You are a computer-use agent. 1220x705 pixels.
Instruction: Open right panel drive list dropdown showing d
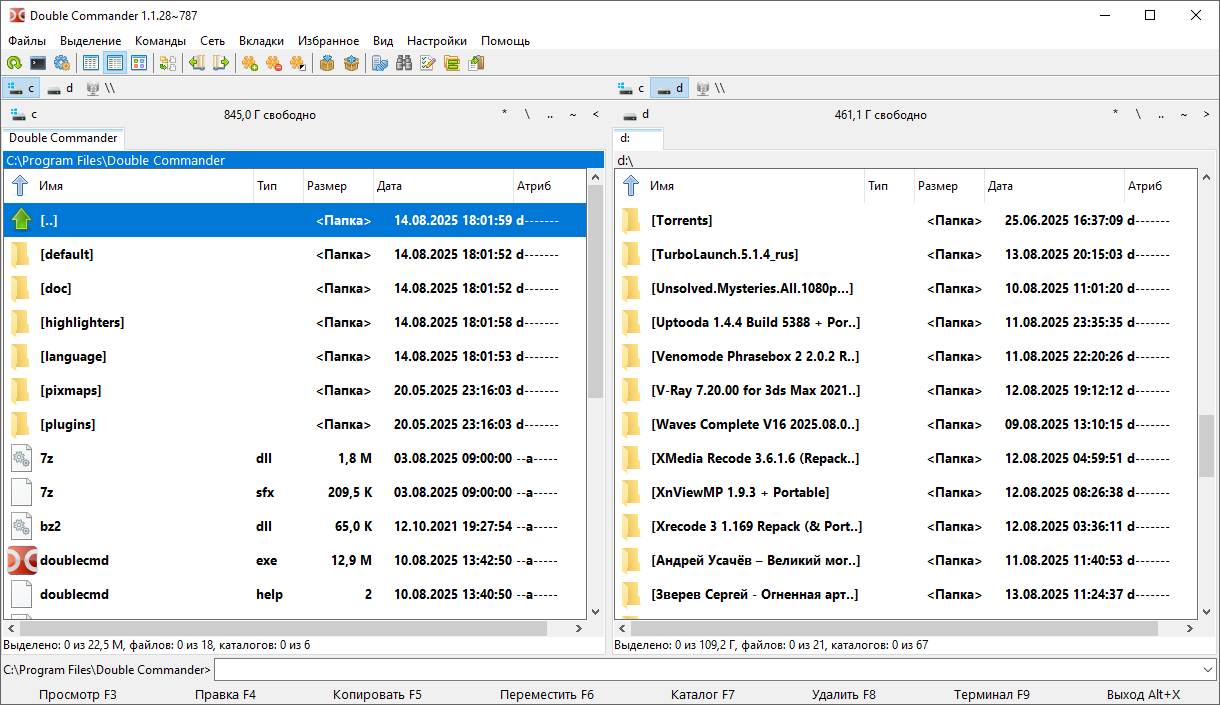tap(634, 114)
